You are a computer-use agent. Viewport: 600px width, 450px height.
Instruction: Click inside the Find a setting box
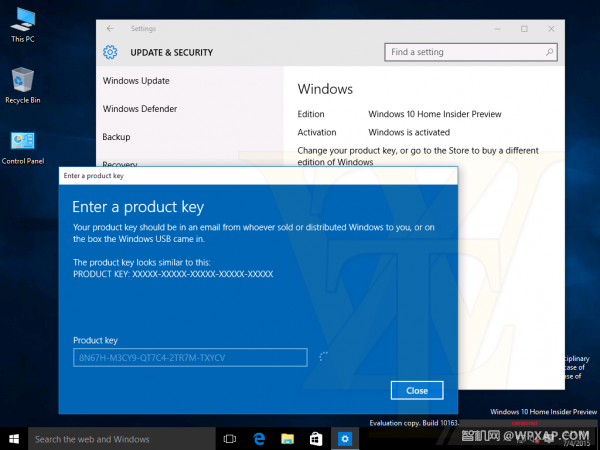[x=471, y=52]
